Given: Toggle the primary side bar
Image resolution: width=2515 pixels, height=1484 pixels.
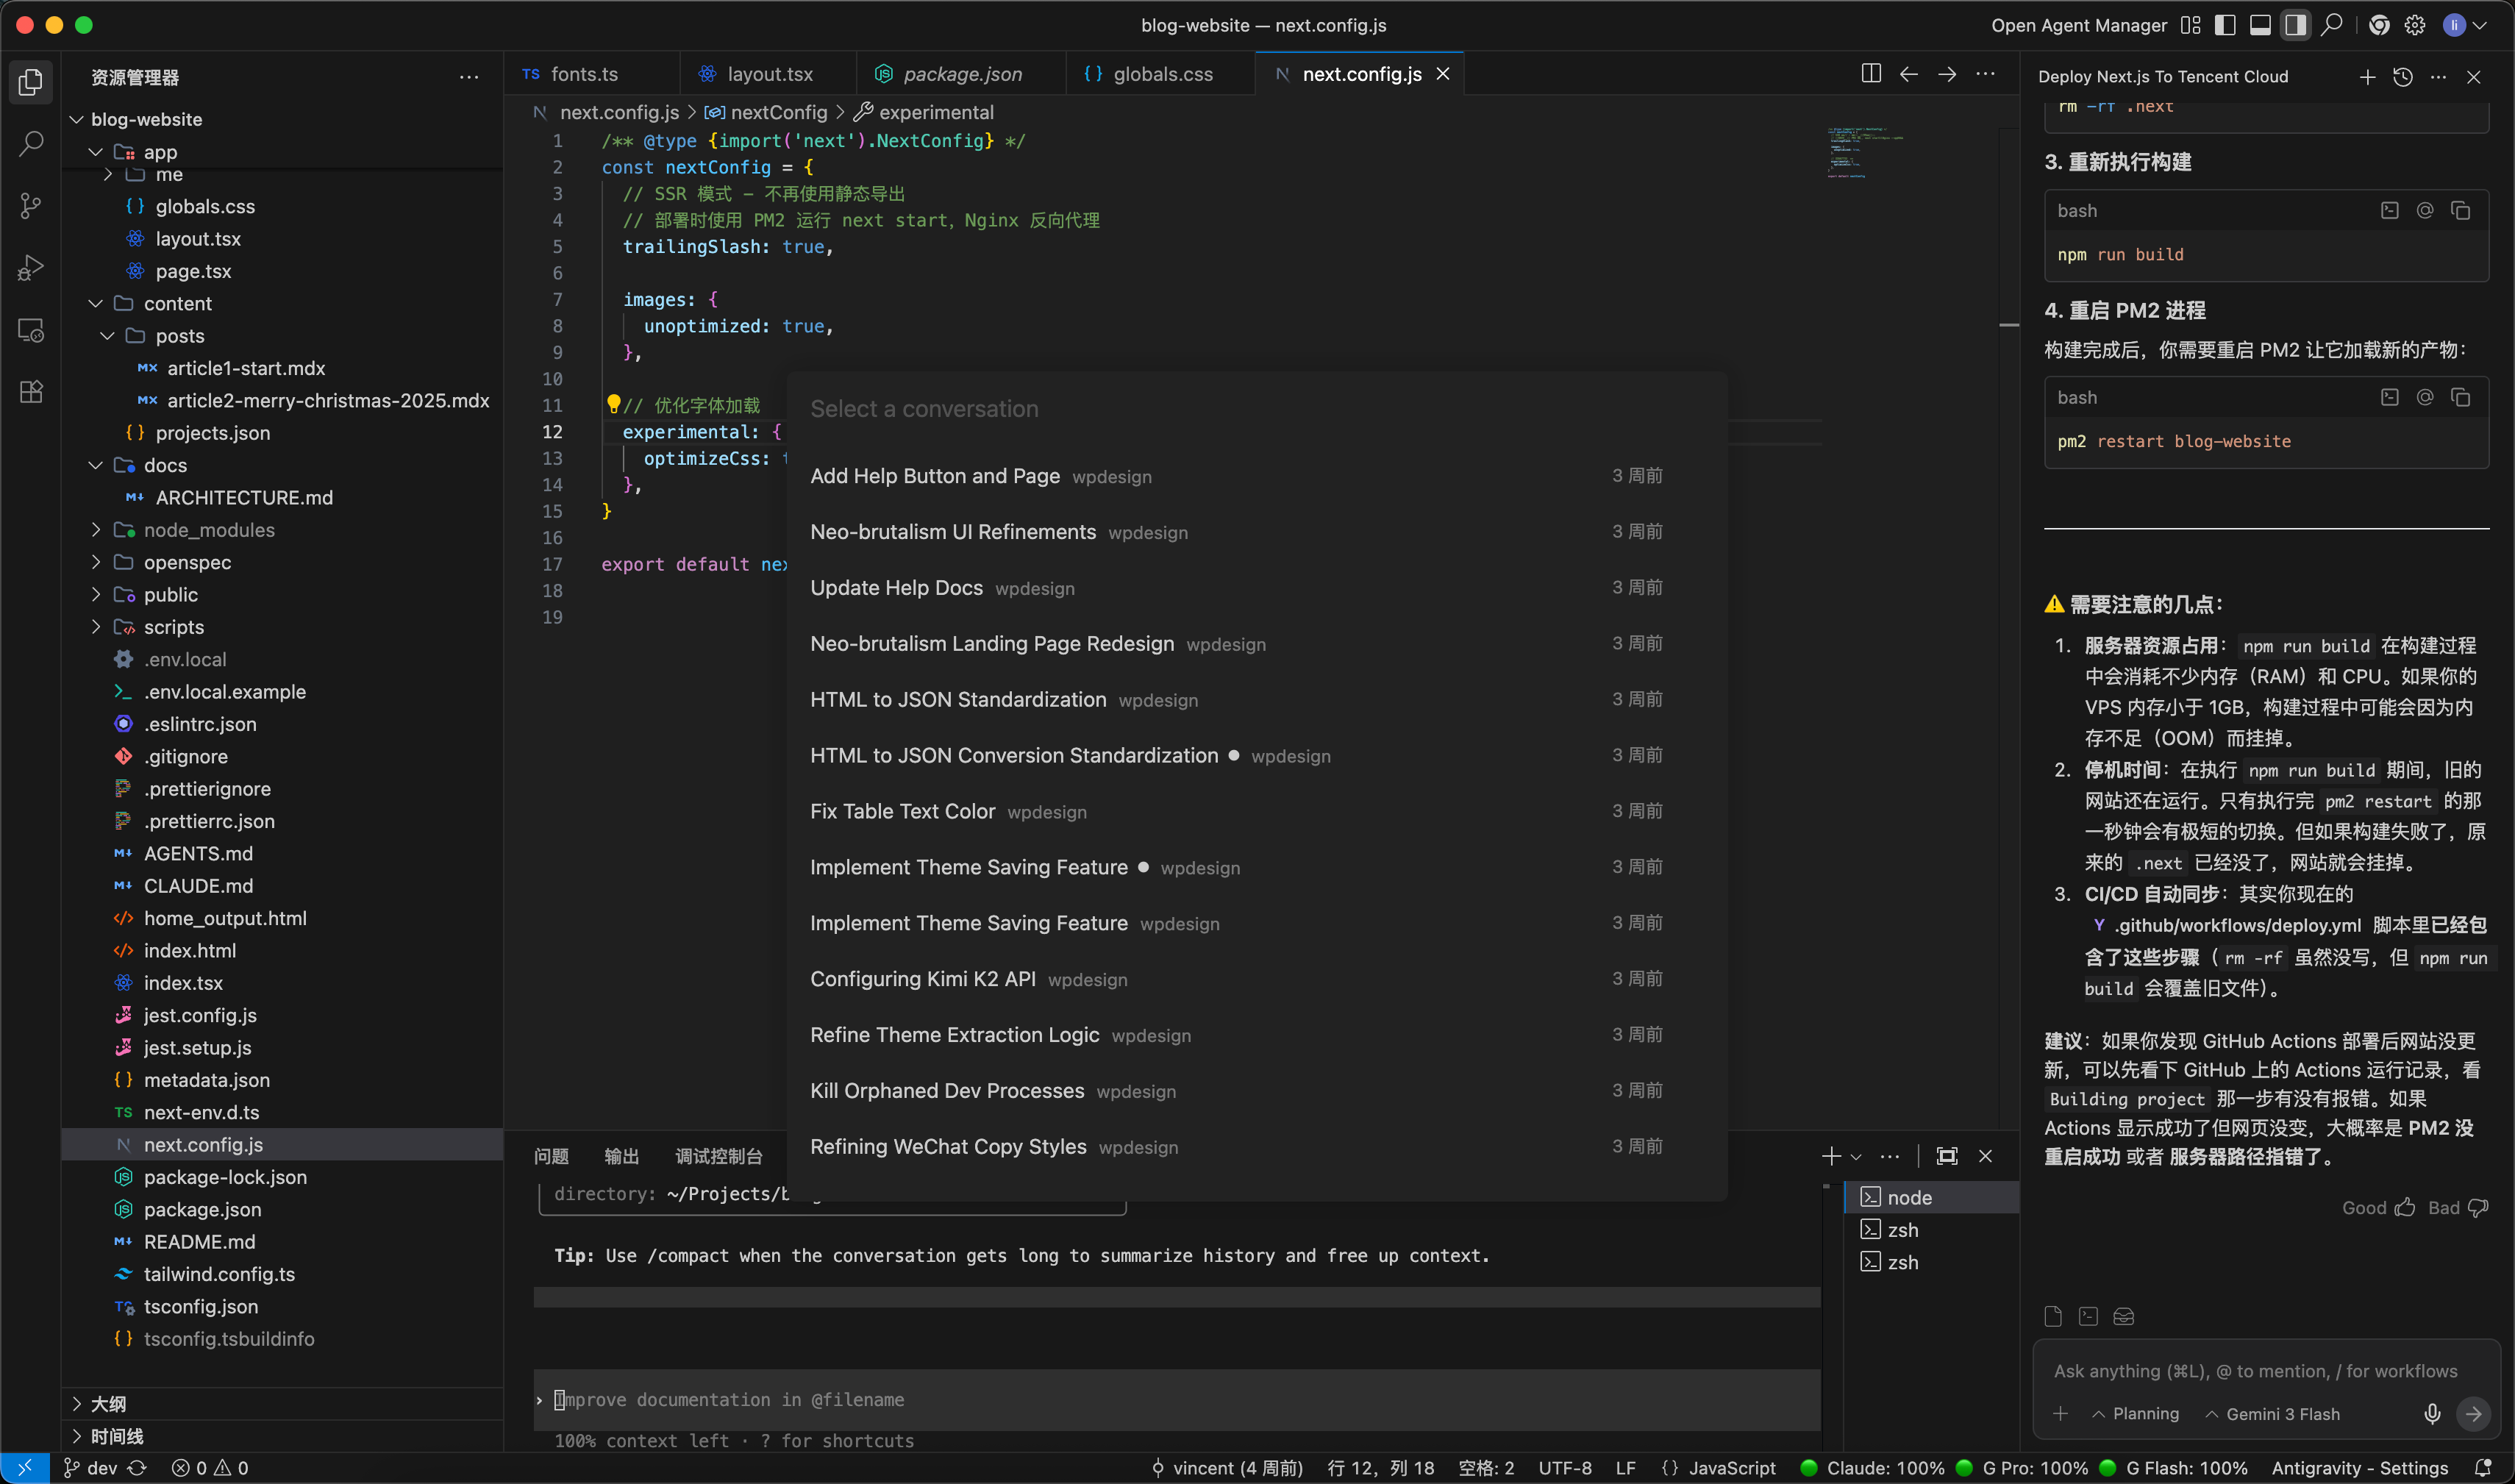Looking at the screenshot, I should [x=2225, y=25].
